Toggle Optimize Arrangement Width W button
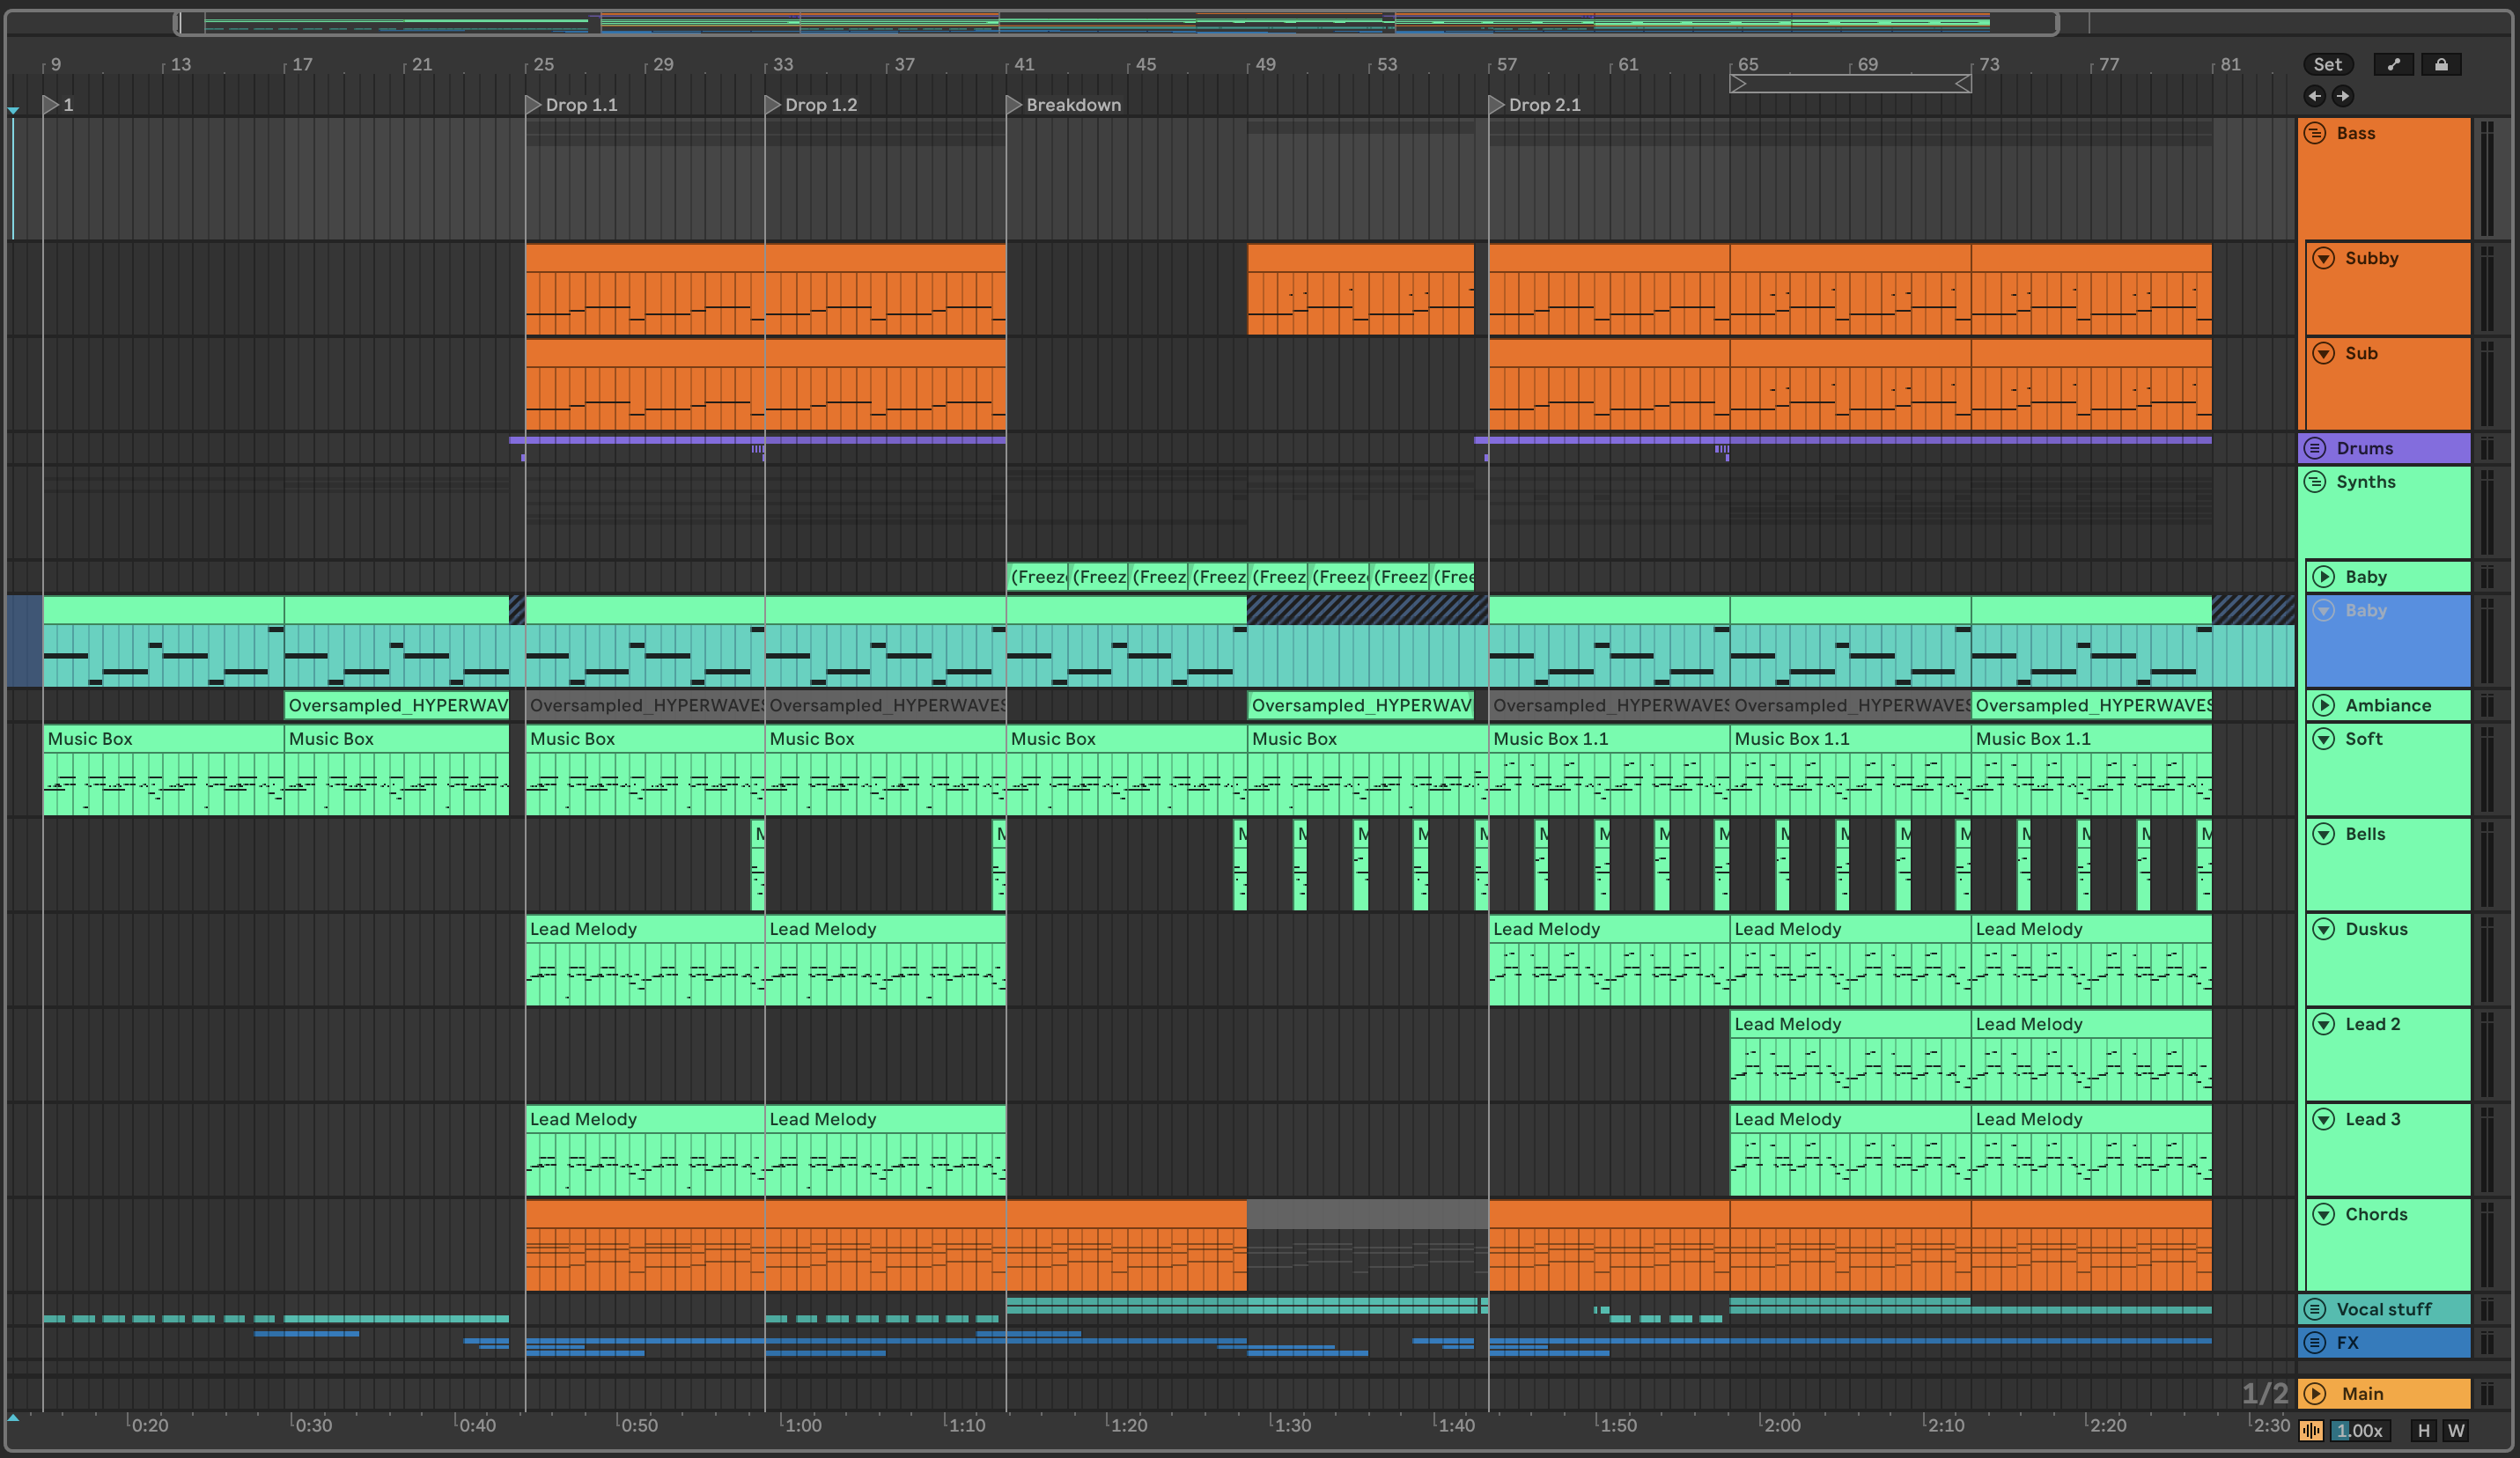This screenshot has width=2520, height=1458. pos(2456,1431)
